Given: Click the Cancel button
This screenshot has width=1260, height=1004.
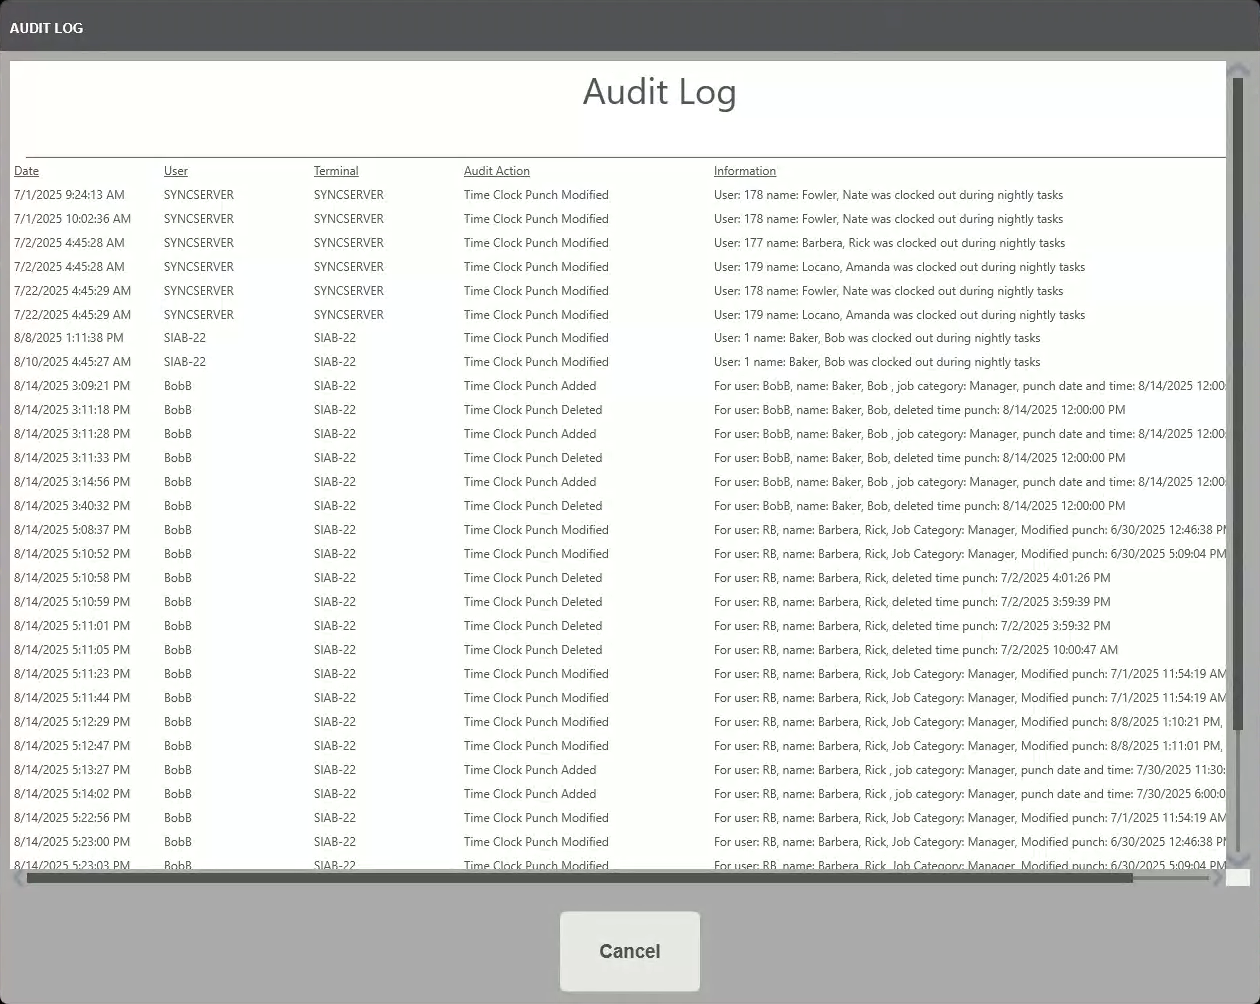Looking at the screenshot, I should click(630, 951).
